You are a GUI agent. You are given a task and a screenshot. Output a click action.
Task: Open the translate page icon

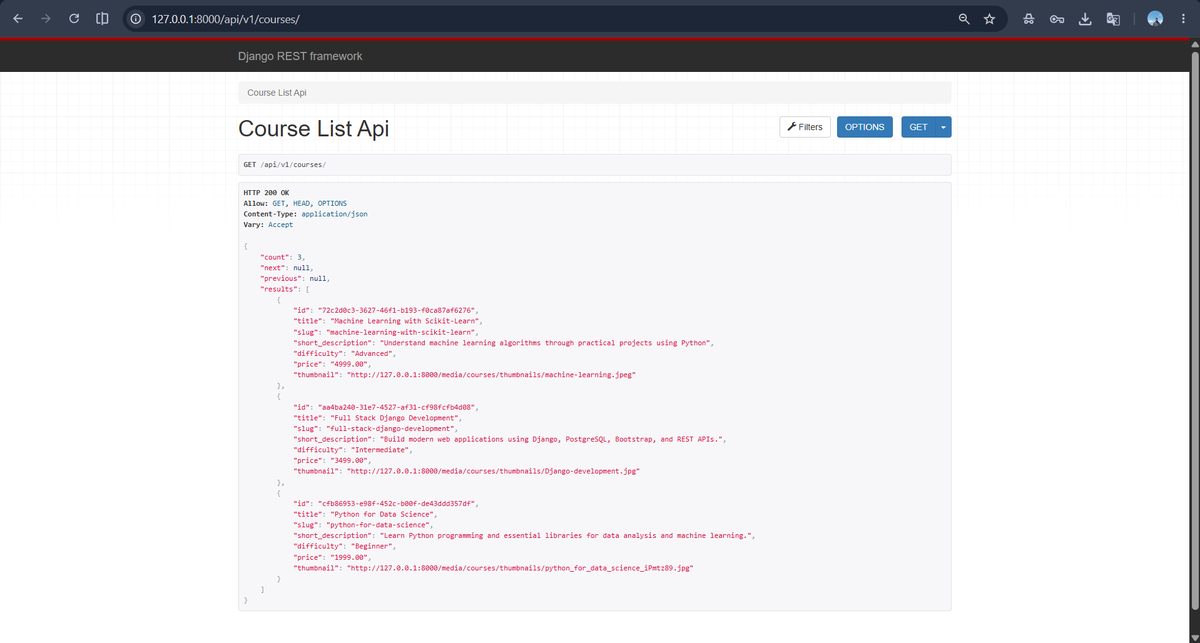click(1113, 19)
